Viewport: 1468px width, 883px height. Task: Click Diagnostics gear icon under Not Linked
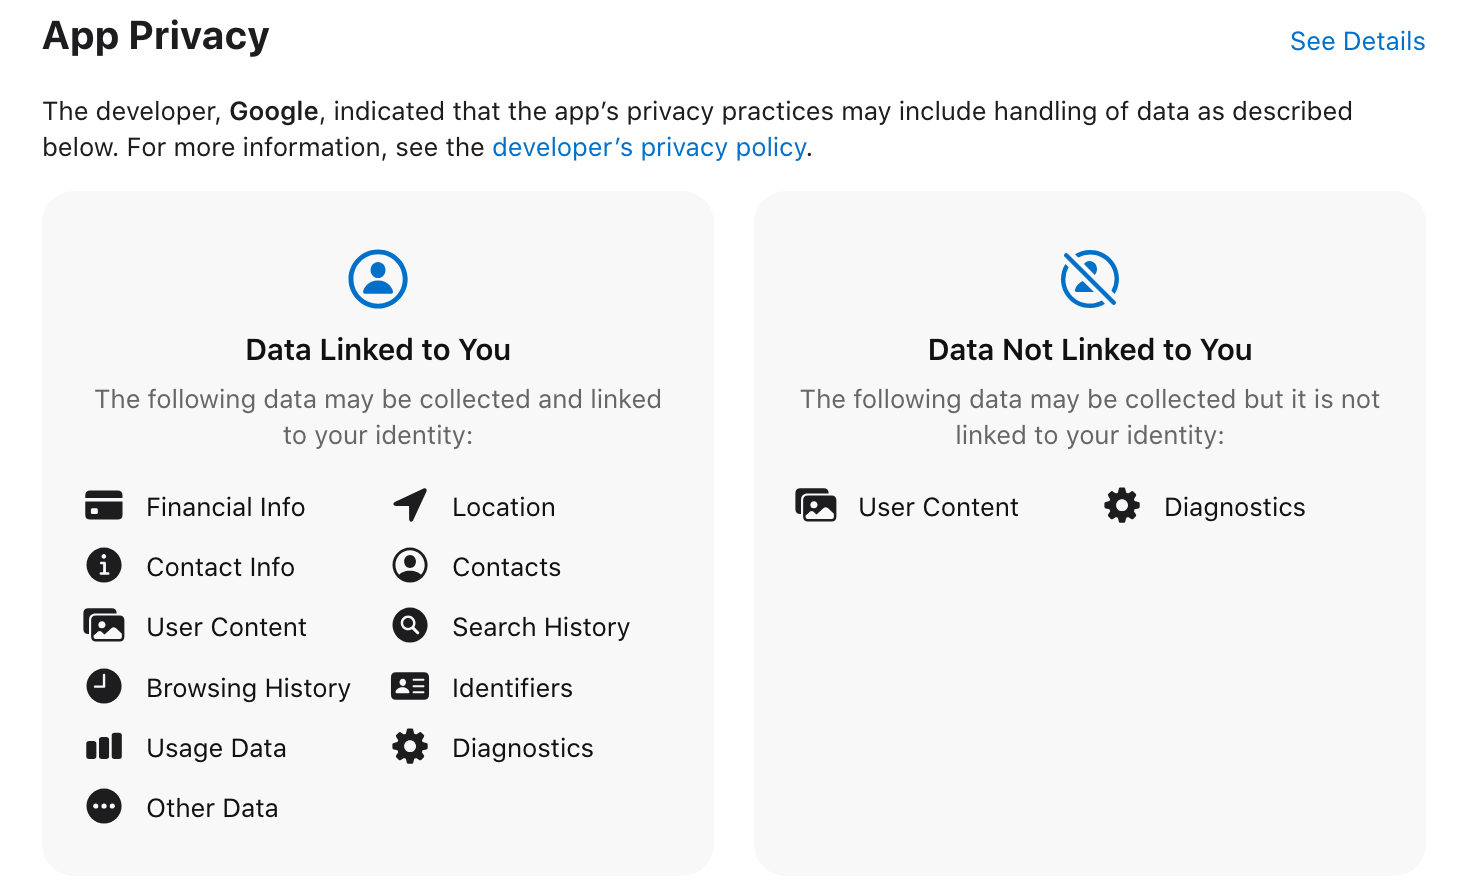coord(1122,506)
